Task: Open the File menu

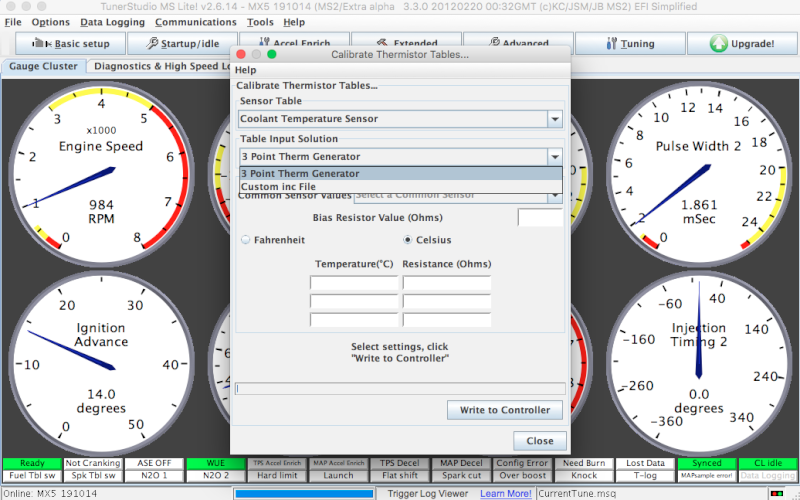Action: [13, 22]
